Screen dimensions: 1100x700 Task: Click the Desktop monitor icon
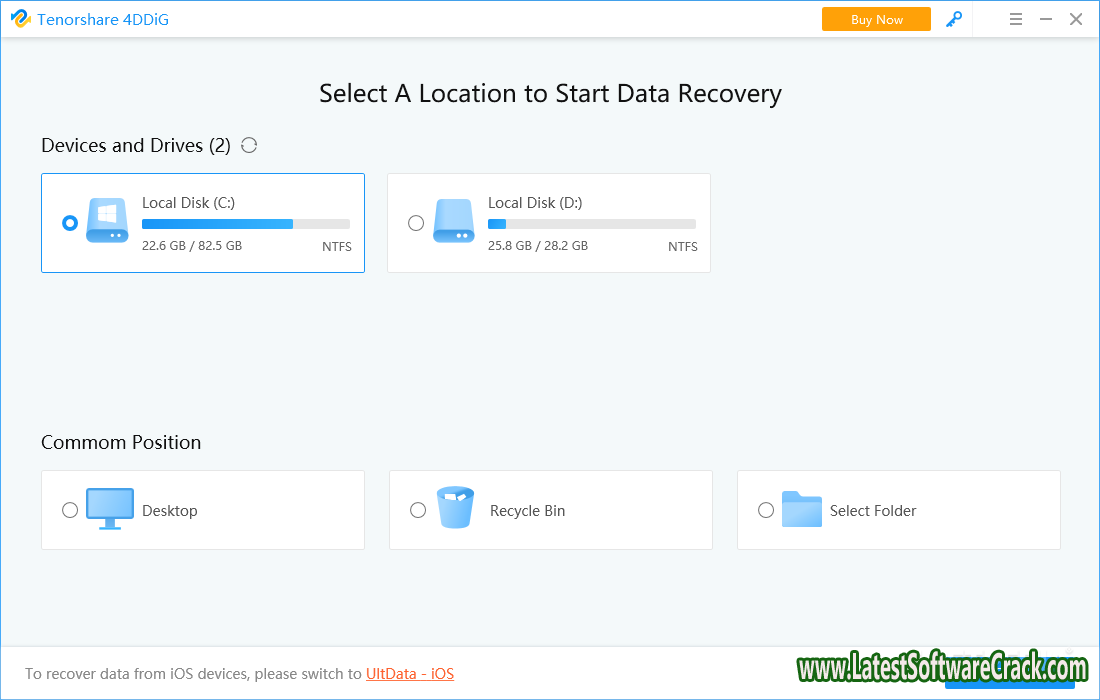pyautogui.click(x=109, y=509)
